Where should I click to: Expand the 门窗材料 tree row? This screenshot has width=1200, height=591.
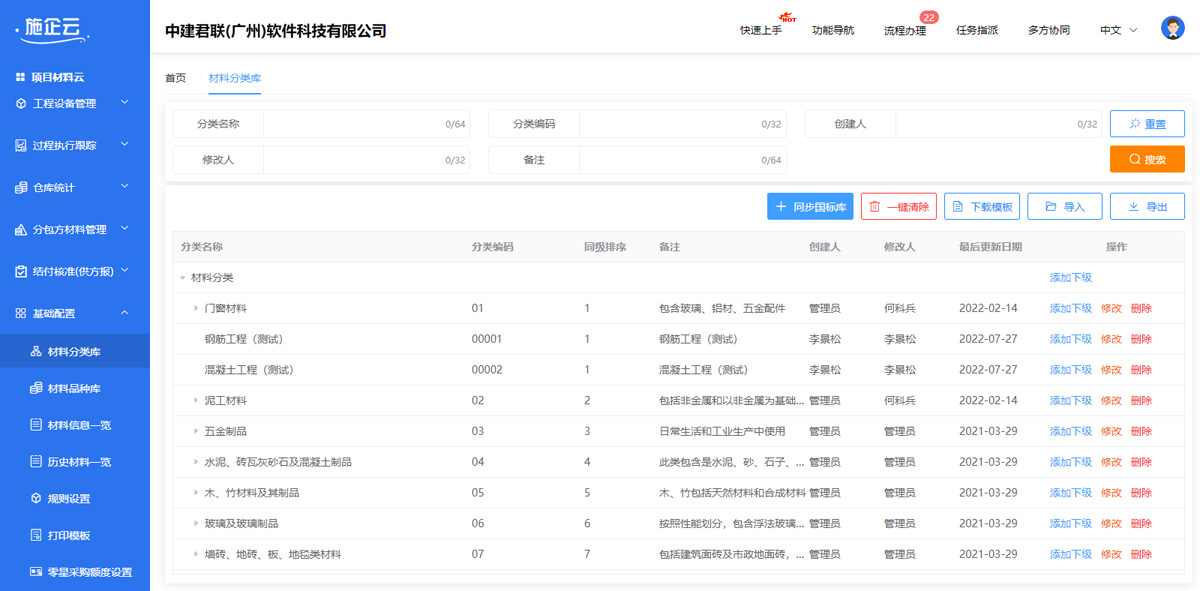click(196, 308)
